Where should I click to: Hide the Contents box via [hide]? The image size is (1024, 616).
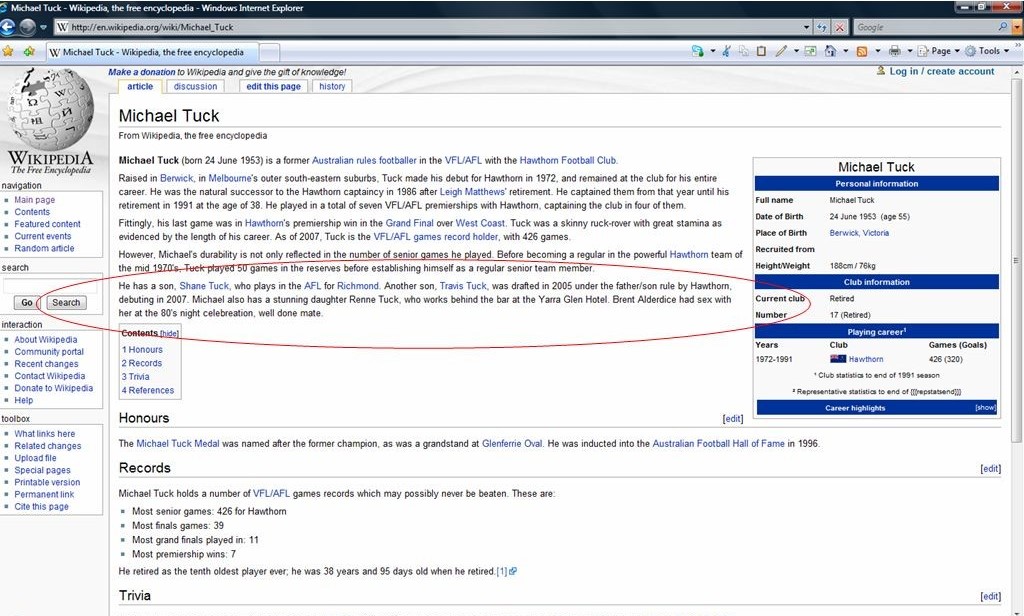tap(170, 333)
